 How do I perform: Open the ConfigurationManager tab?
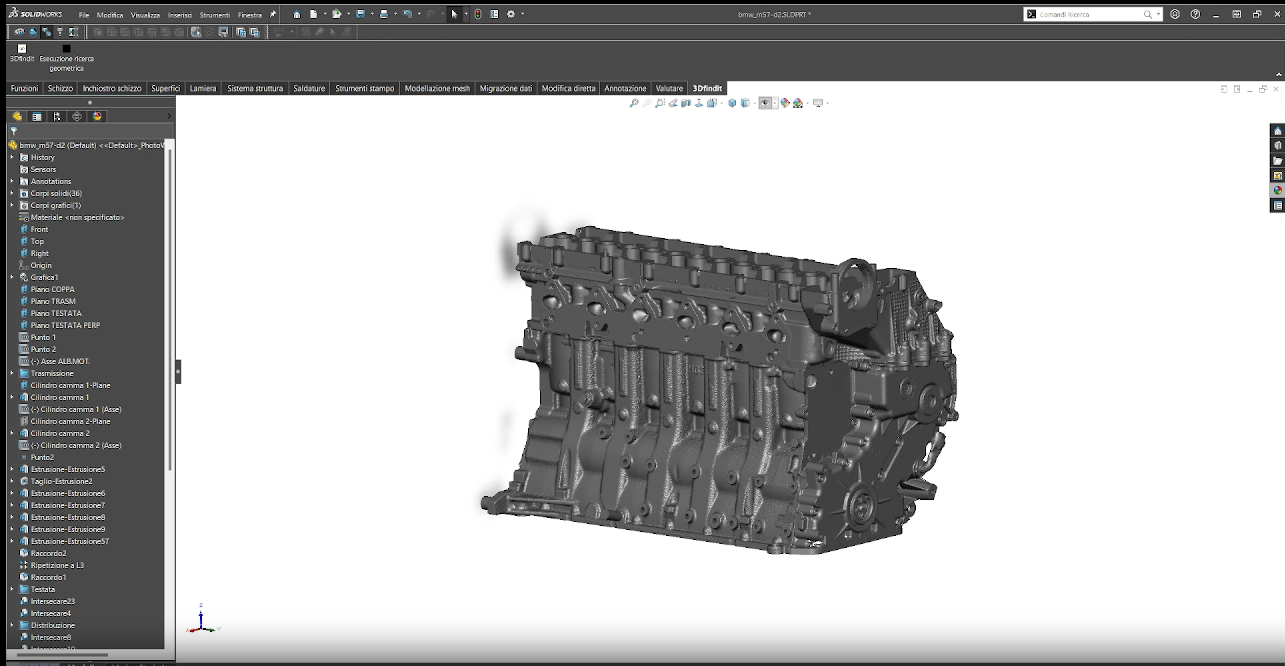(57, 116)
